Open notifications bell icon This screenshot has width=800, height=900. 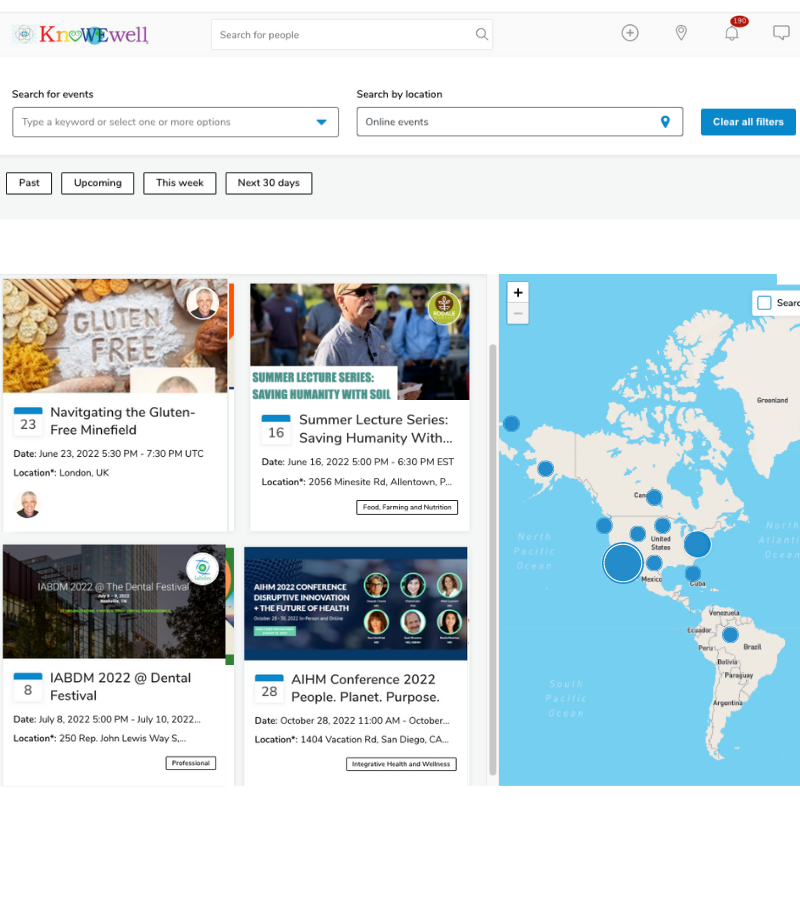pos(732,33)
